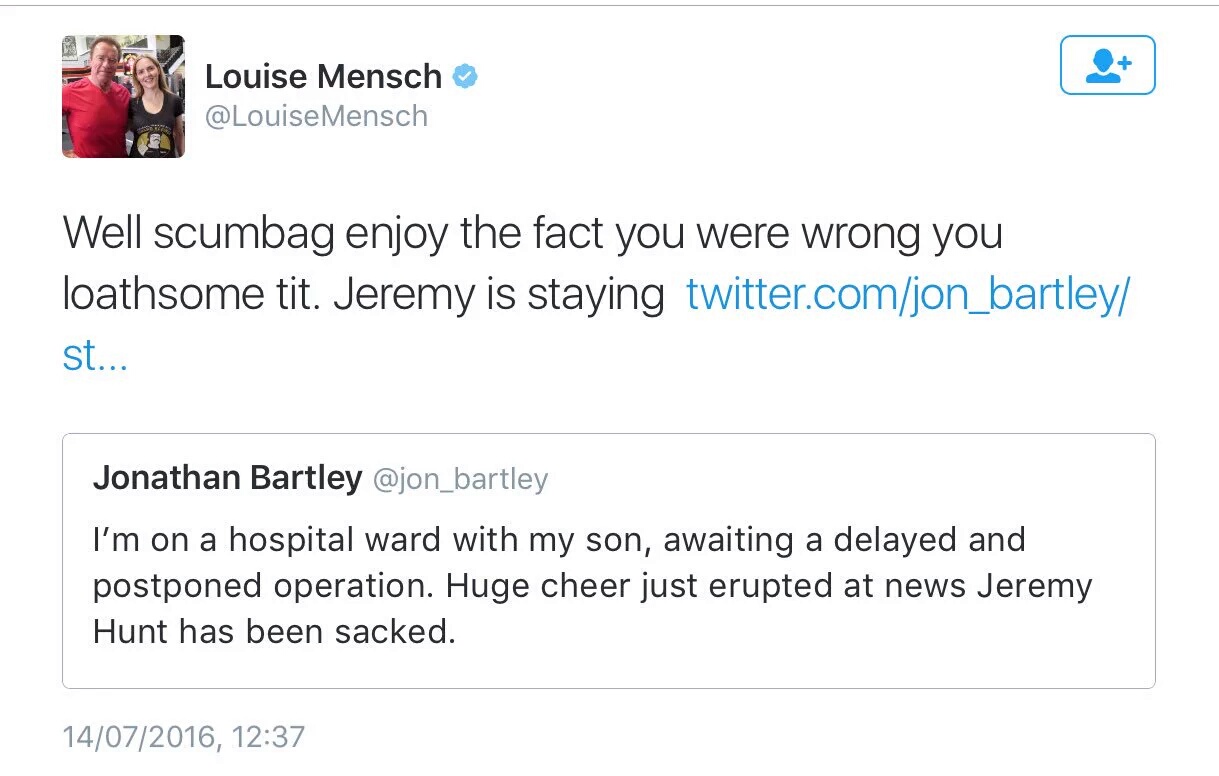Click the 14/07/2016 date in the timestamp
The image size is (1219, 776).
(138, 738)
